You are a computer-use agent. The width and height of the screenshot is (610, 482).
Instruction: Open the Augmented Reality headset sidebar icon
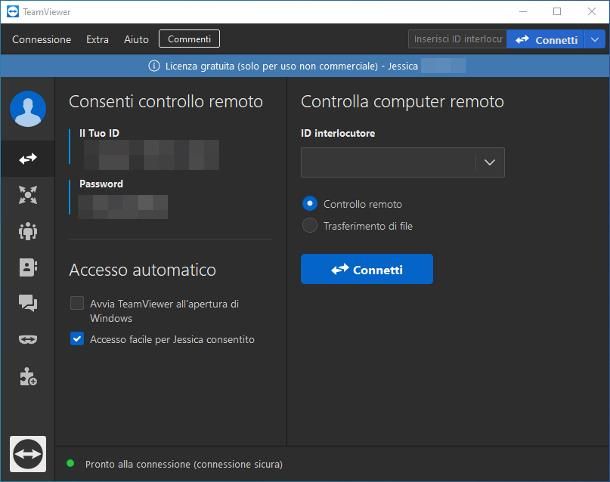coord(28,340)
